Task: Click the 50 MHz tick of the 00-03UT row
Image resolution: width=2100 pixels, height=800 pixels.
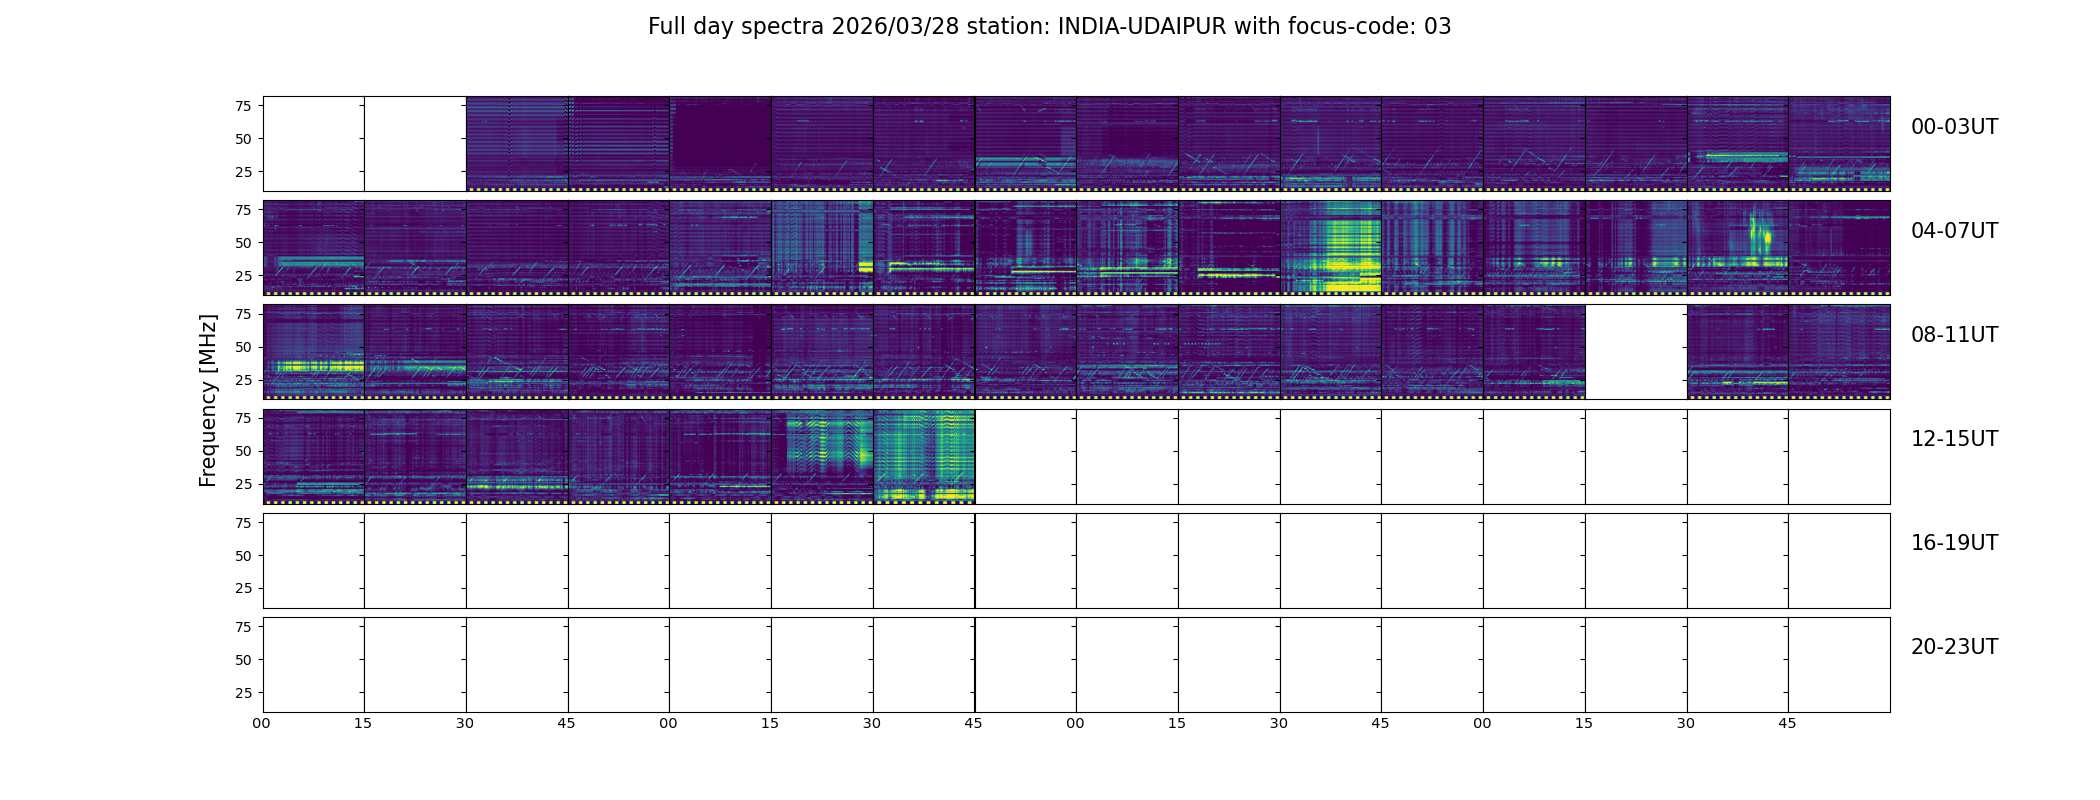Action: pyautogui.click(x=243, y=139)
